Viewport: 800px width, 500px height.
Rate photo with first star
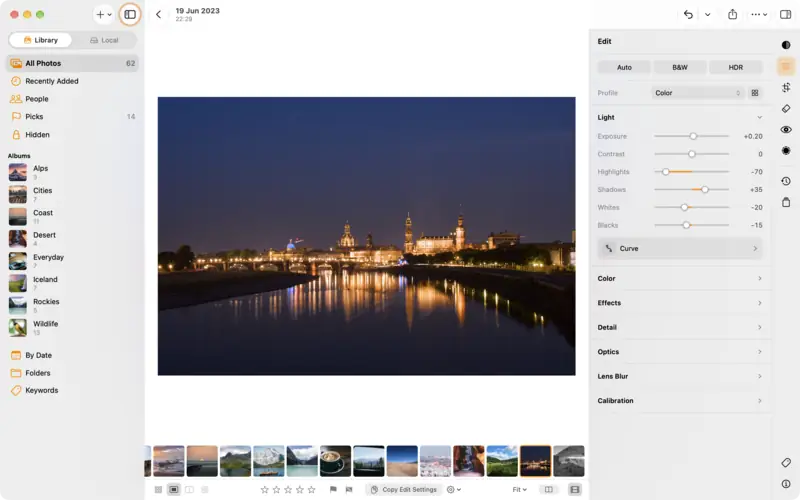[x=264, y=489]
